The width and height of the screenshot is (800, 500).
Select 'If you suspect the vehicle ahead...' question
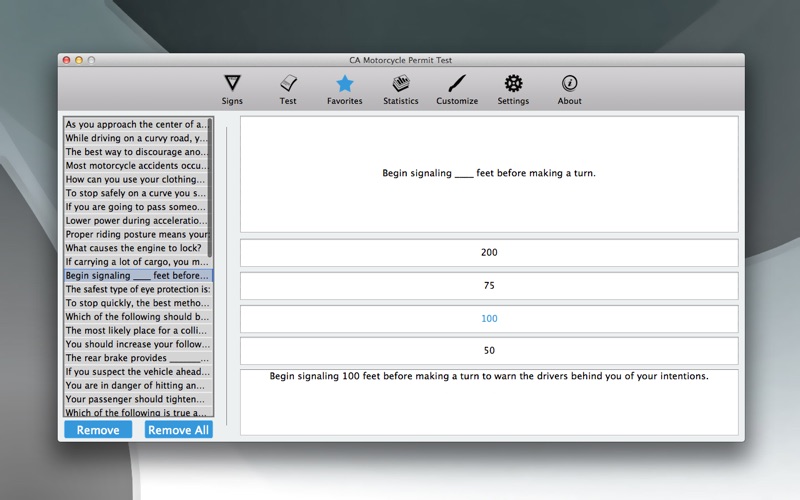[138, 372]
